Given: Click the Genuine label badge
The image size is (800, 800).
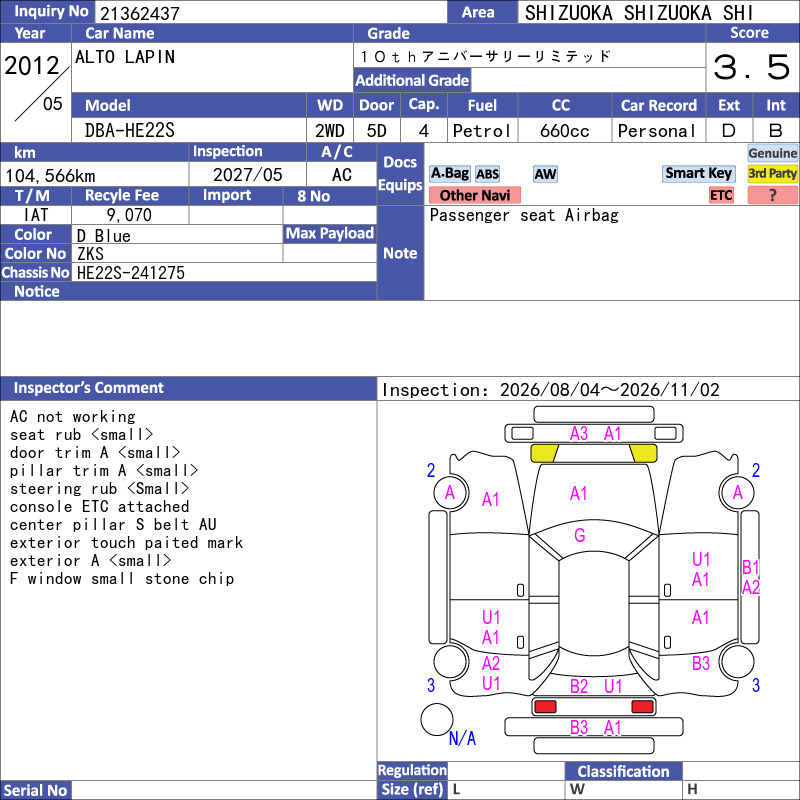Looking at the screenshot, I should point(772,153).
